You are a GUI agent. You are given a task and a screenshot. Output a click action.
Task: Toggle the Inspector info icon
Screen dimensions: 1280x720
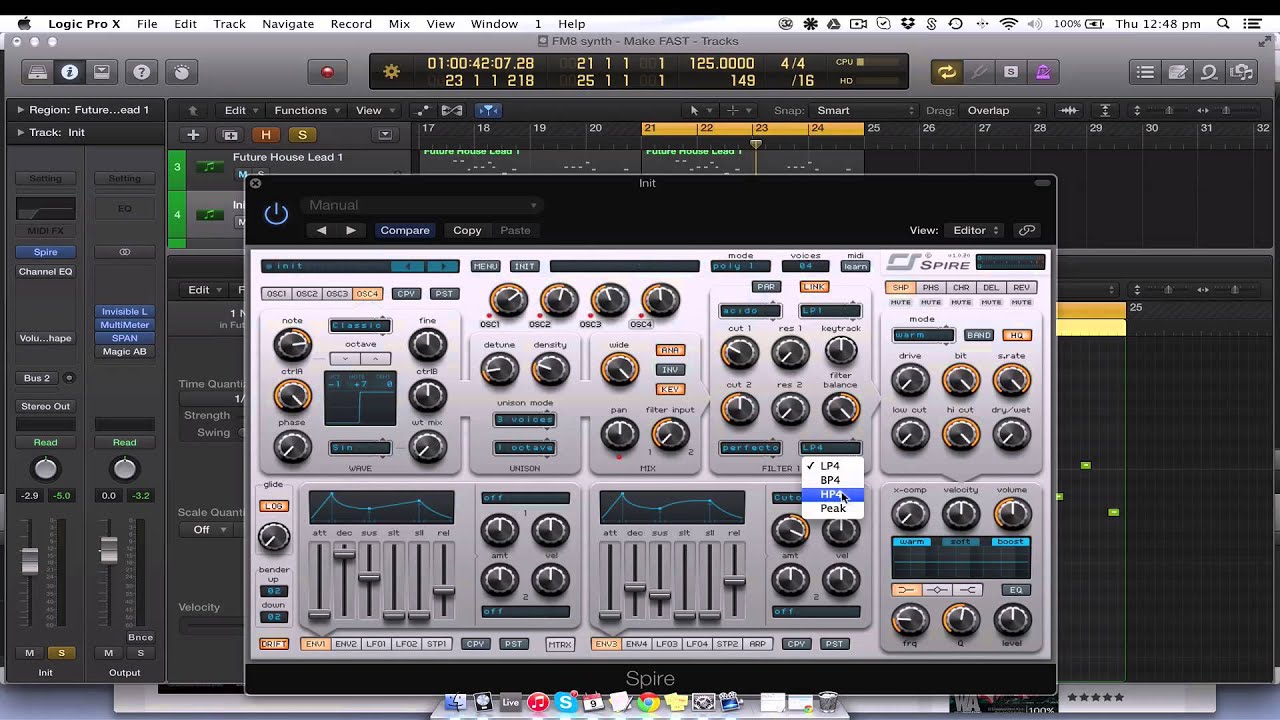pyautogui.click(x=69, y=72)
